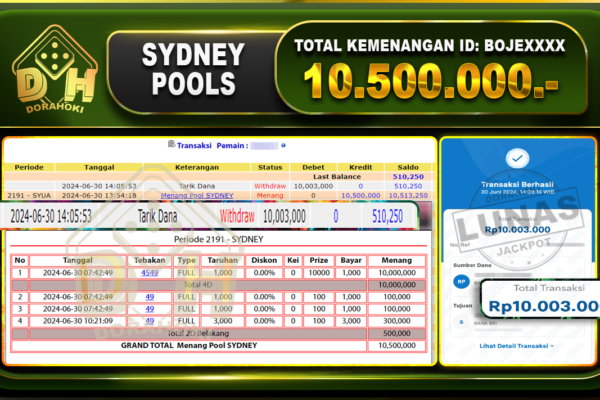
Task: Click the blurred player name field
Action: pos(264,145)
